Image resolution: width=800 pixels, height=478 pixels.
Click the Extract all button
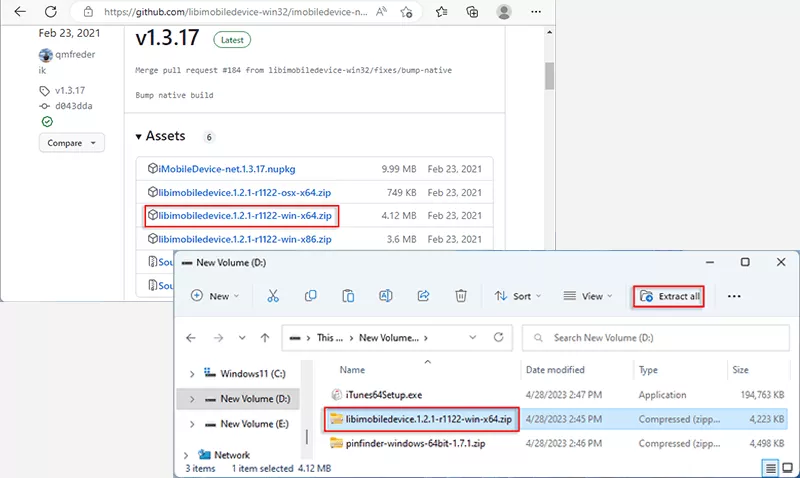670,296
